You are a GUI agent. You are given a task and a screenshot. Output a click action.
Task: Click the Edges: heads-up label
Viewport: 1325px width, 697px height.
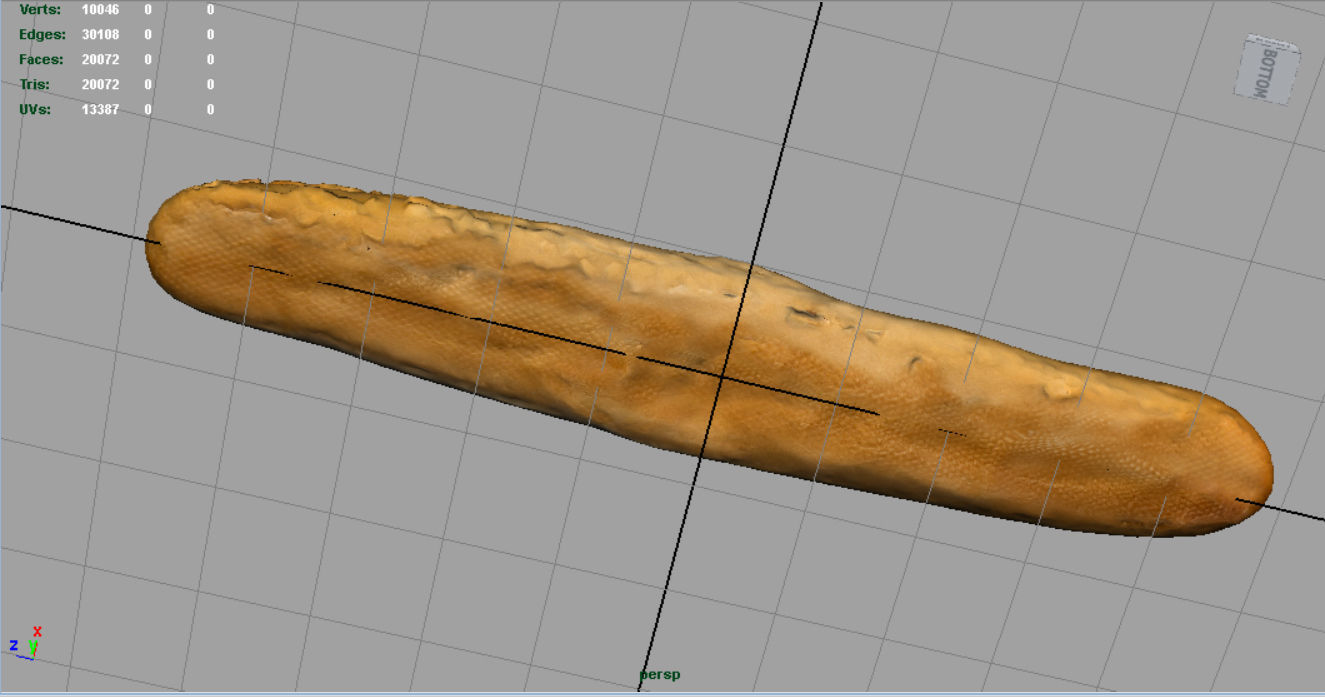pos(41,34)
